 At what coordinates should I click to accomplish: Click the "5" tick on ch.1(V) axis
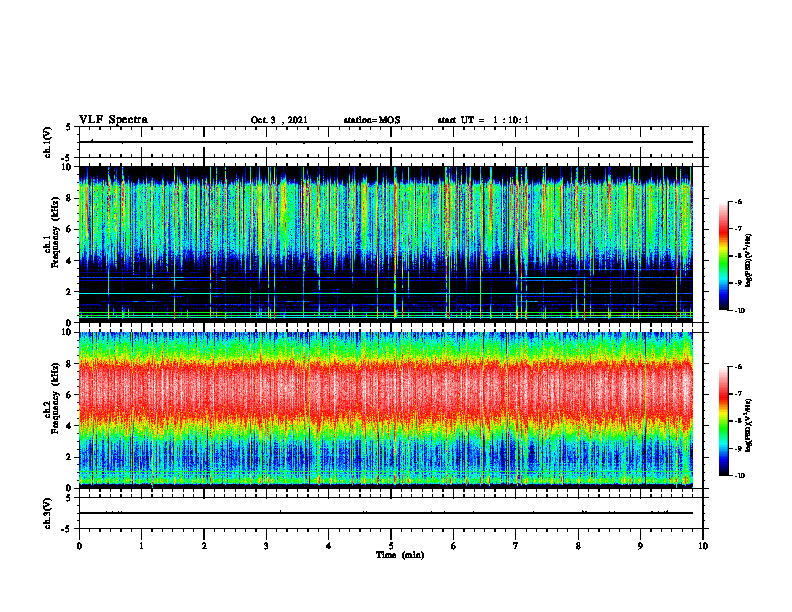point(69,127)
